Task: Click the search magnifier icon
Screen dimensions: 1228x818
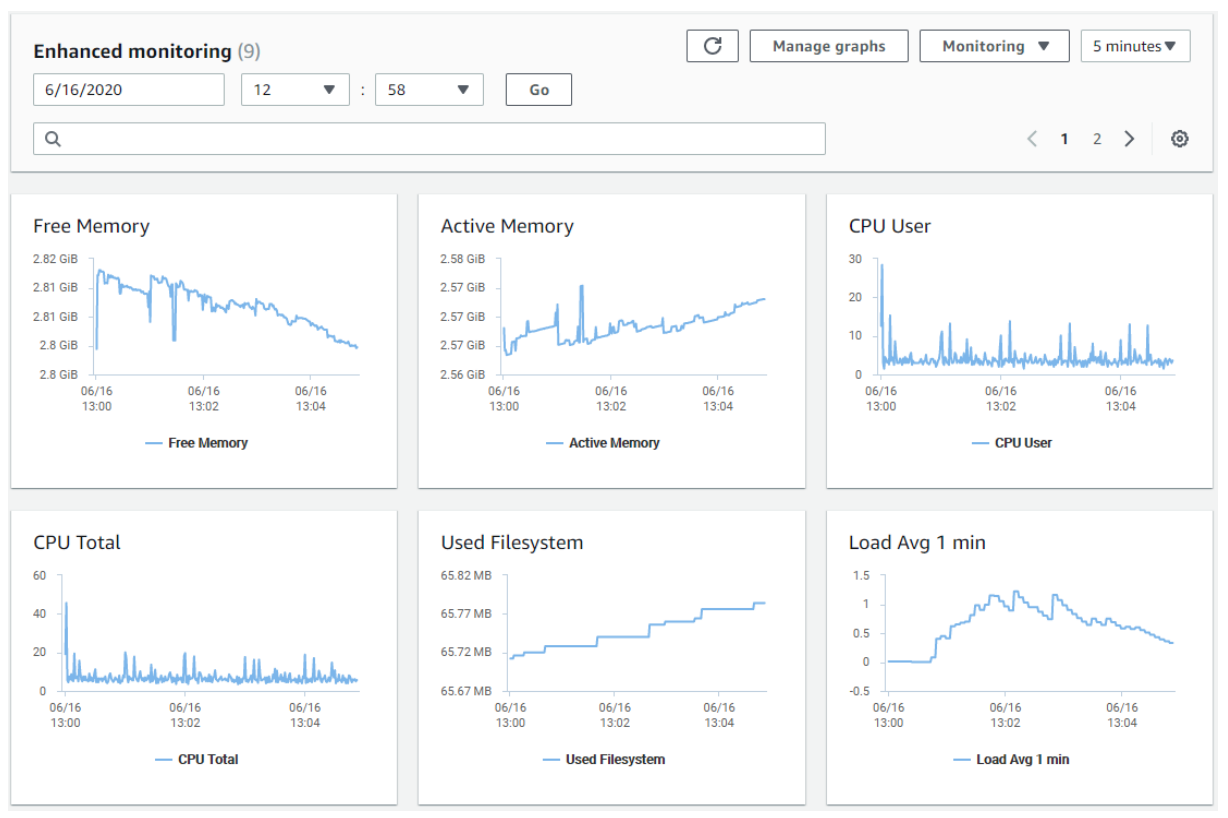Action: coord(53,139)
